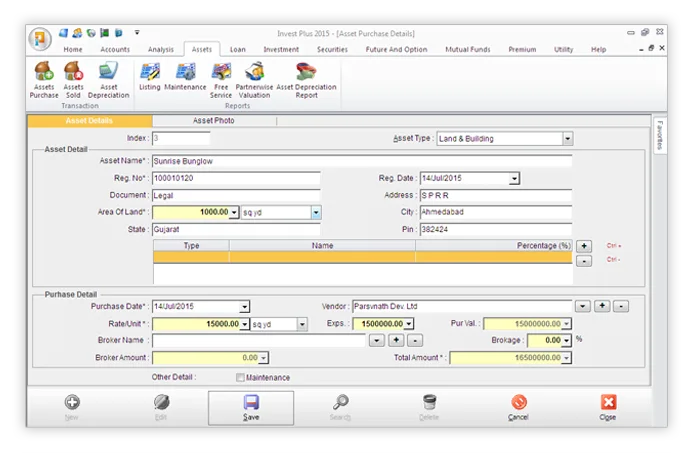Remove the vendor with minus button

point(621,306)
